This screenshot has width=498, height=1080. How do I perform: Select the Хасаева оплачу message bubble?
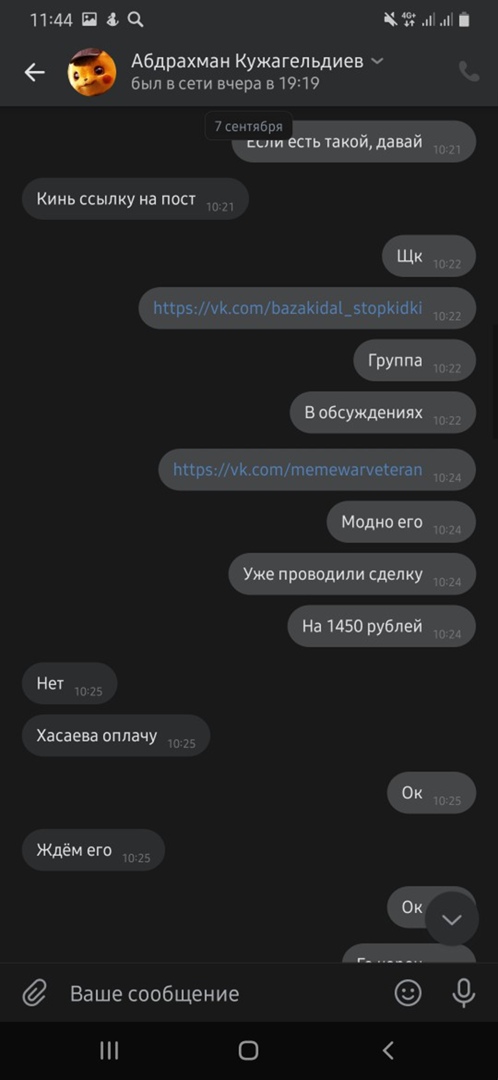[116, 736]
